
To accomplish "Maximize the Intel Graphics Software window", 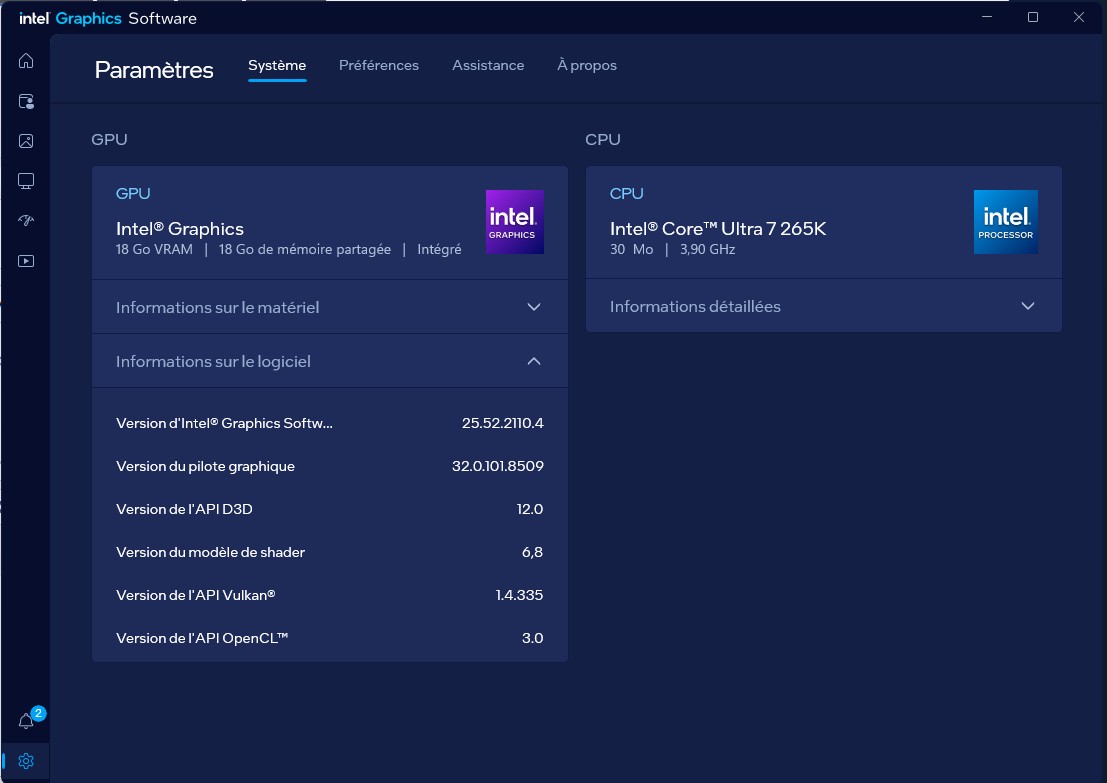I will (1033, 17).
